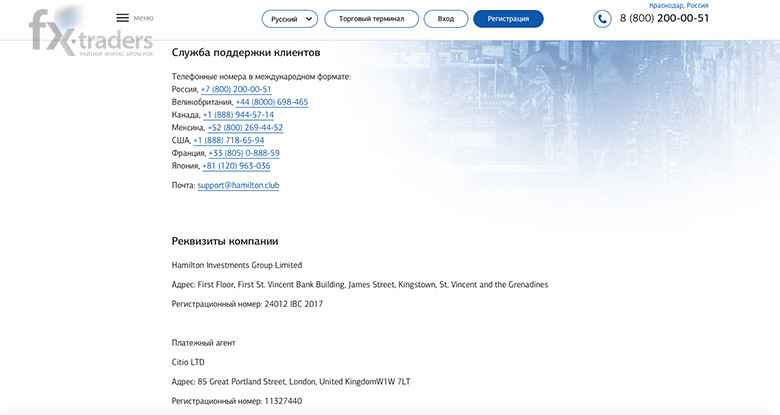Click the Вход login button

446,19
